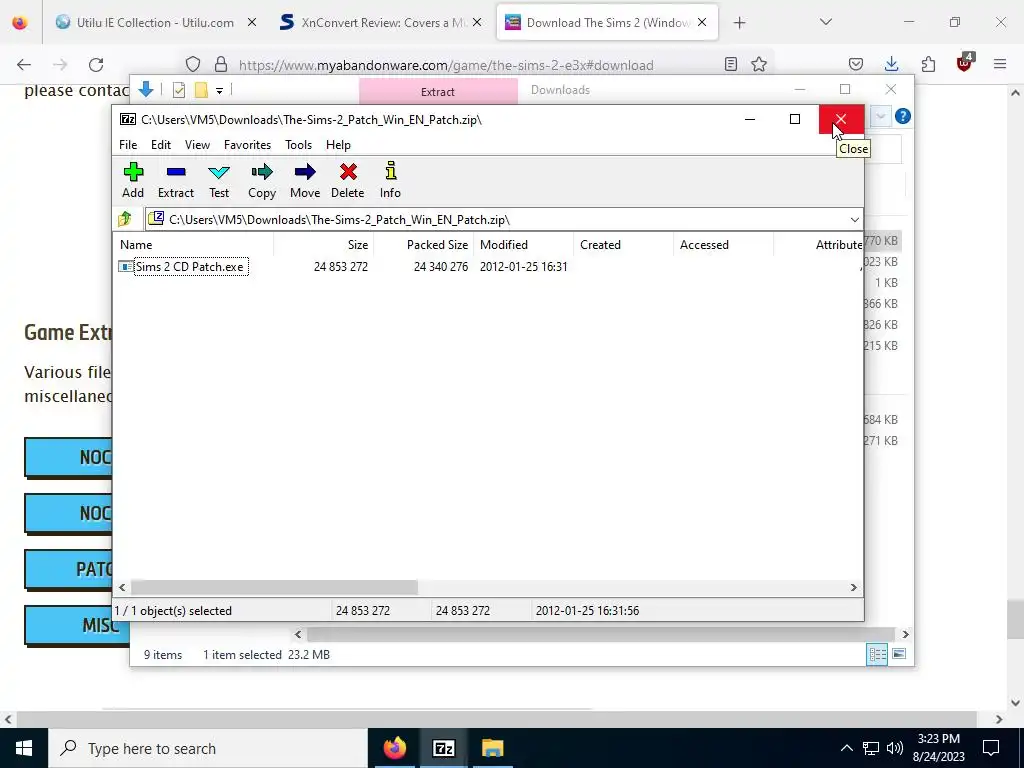
Task: Click the blue down arrow in Explorer title bar
Action: tap(146, 89)
